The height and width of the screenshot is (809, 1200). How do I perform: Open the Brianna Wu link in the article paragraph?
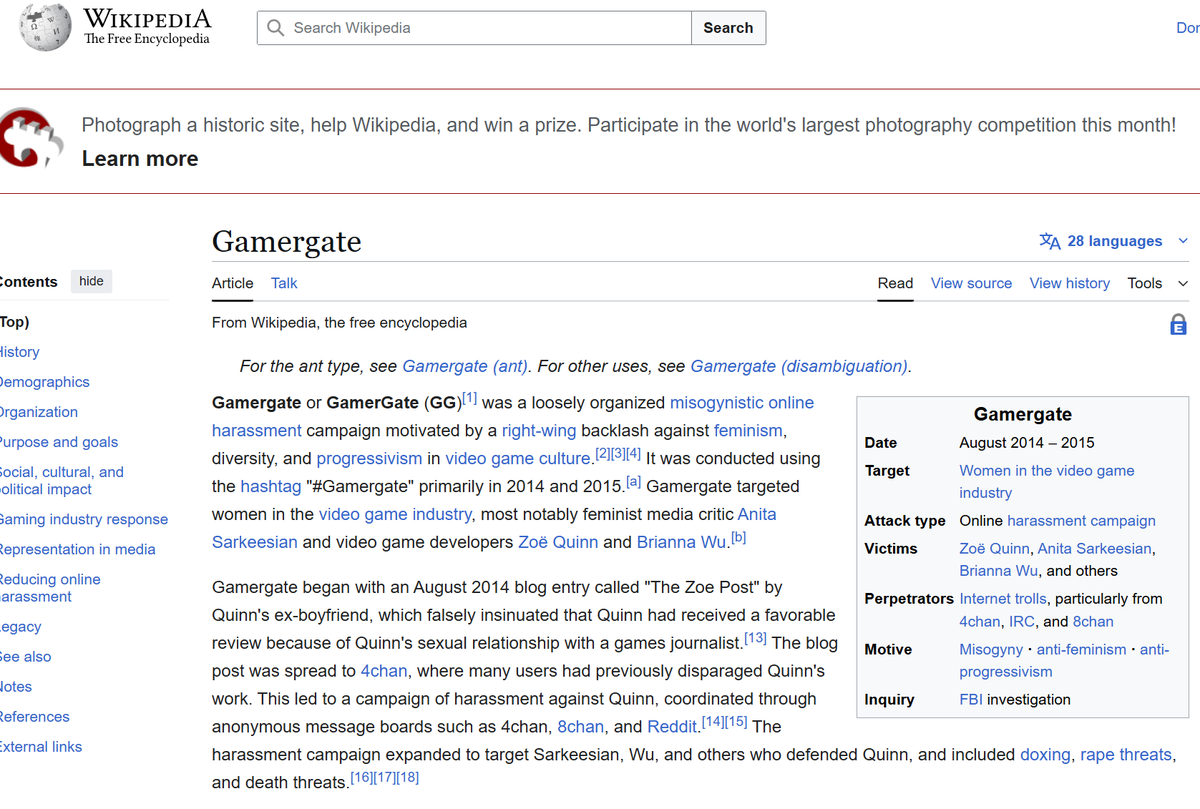(681, 542)
